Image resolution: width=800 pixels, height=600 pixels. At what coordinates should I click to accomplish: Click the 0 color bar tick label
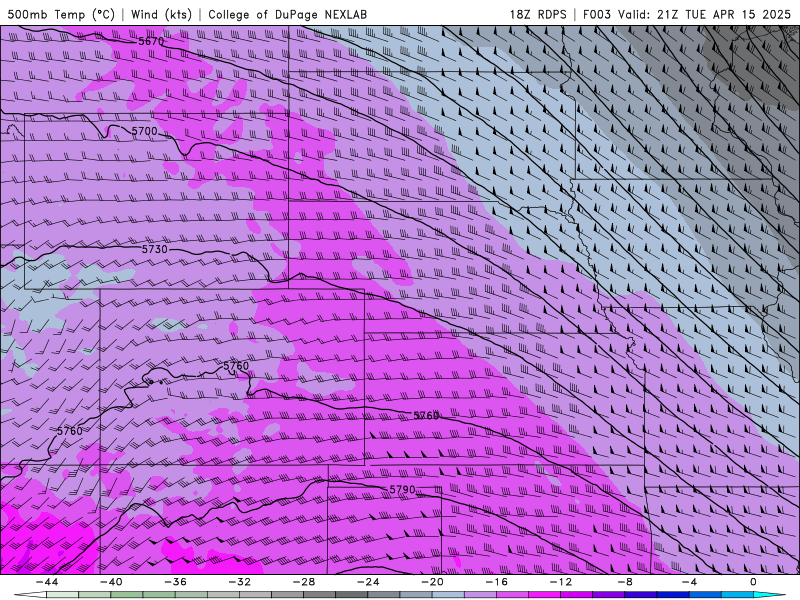click(754, 582)
